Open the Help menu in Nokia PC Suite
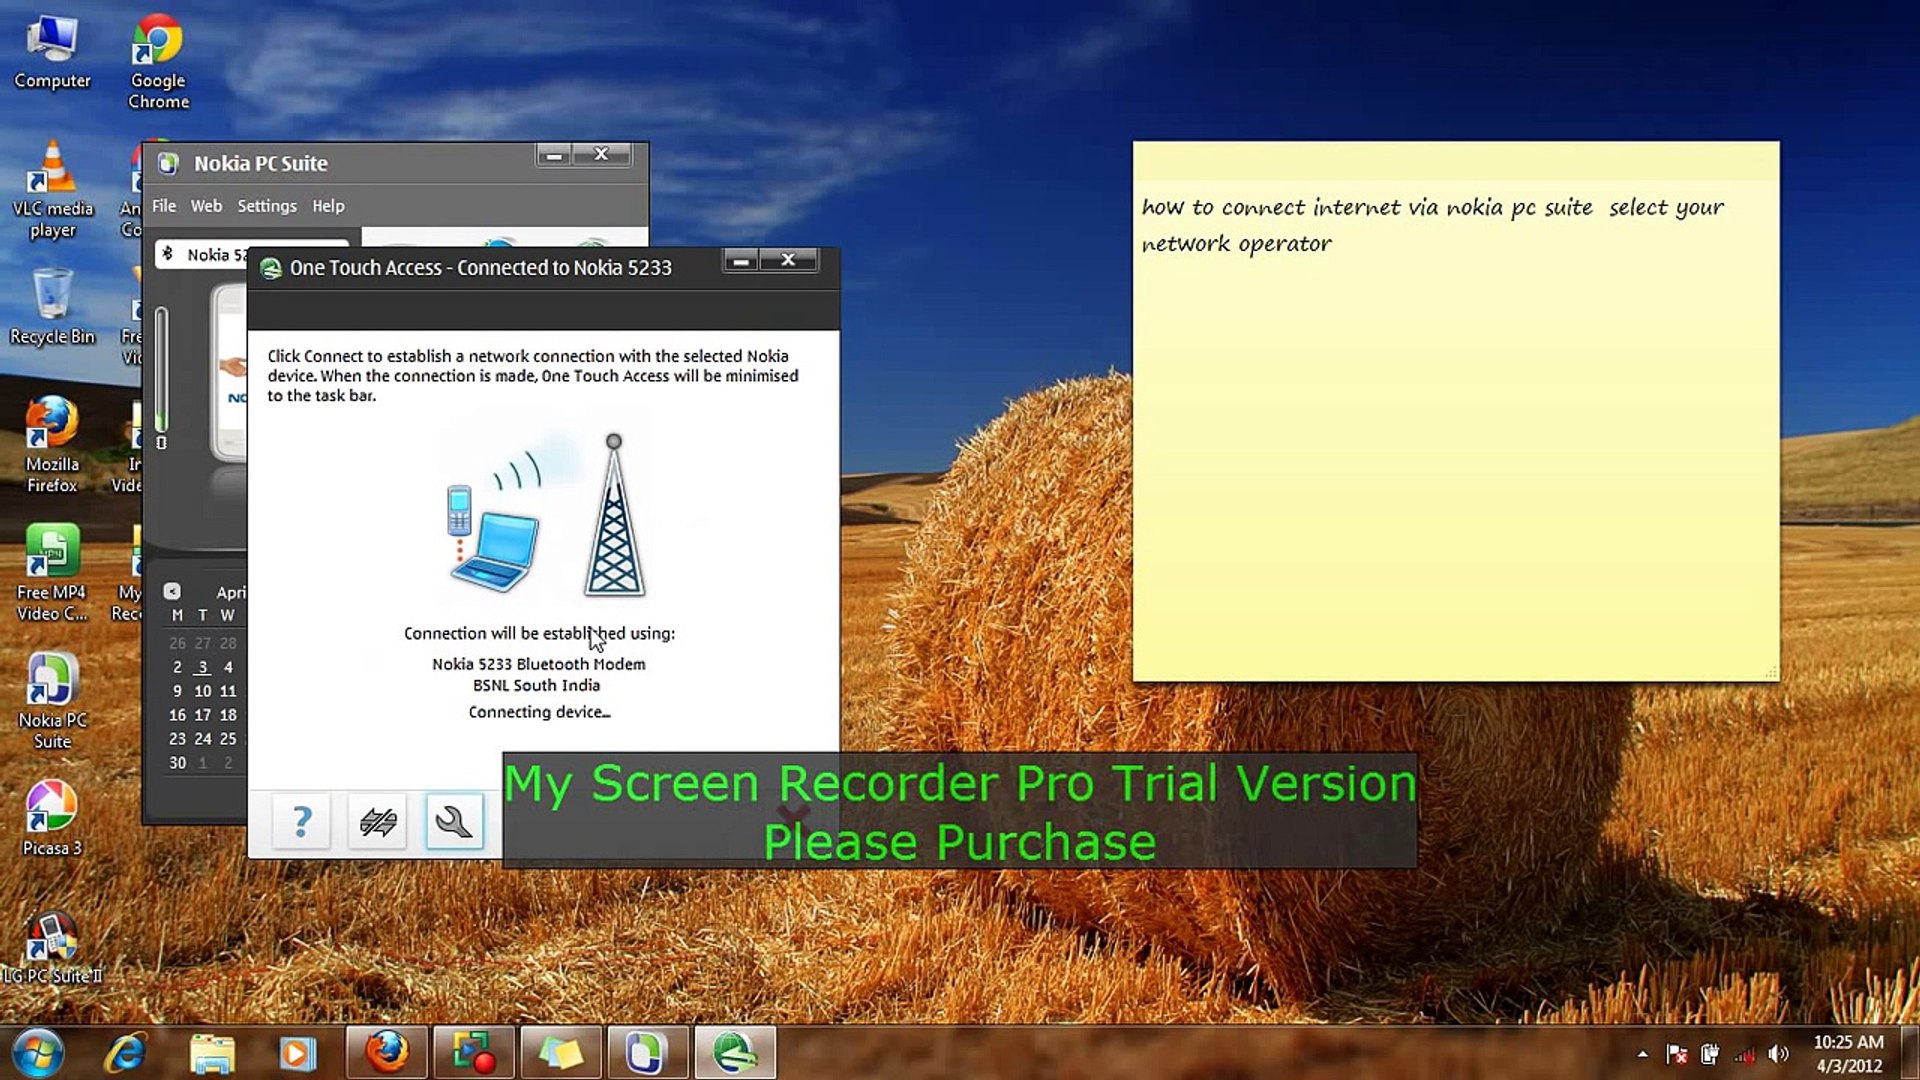This screenshot has height=1080, width=1920. coord(328,206)
